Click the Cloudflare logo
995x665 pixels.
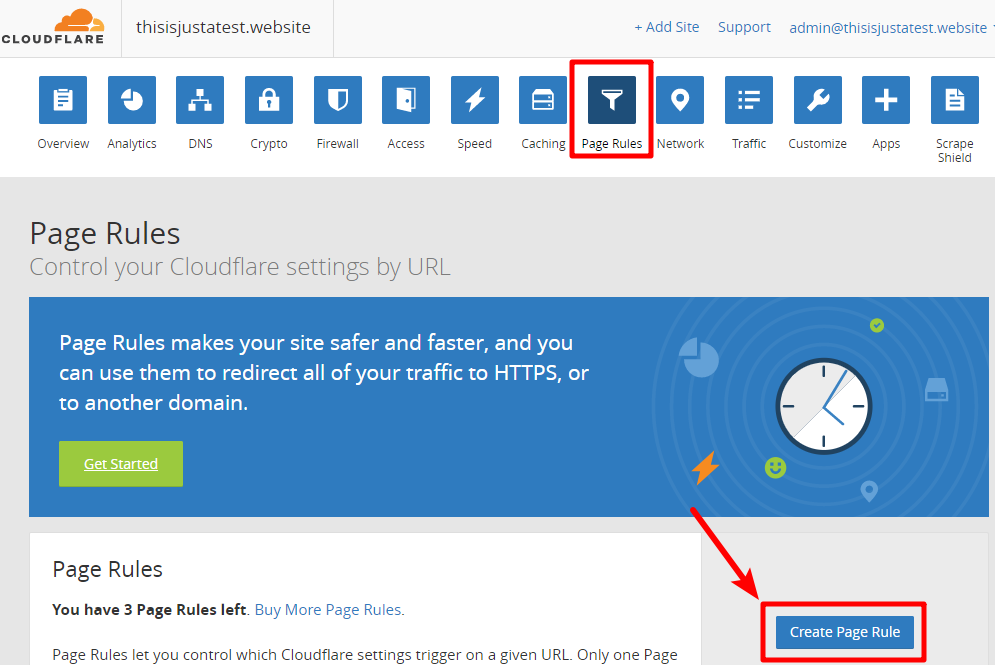[53, 27]
